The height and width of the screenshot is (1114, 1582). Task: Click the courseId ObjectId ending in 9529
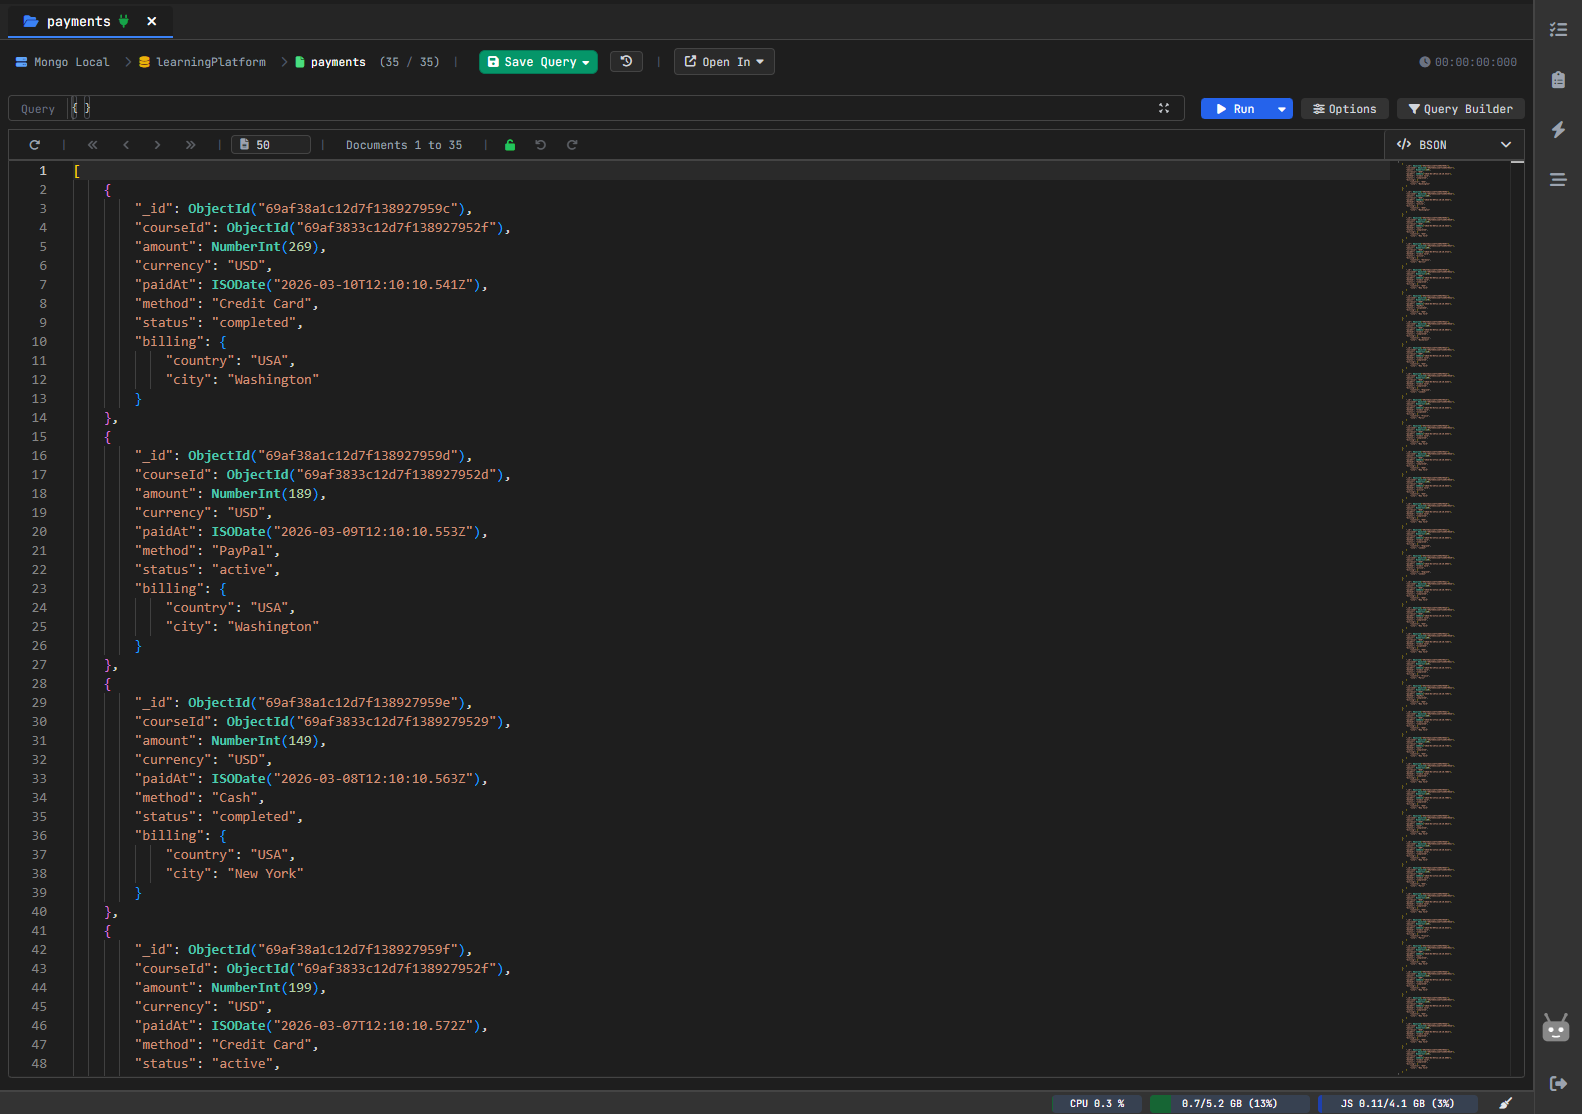(x=366, y=722)
